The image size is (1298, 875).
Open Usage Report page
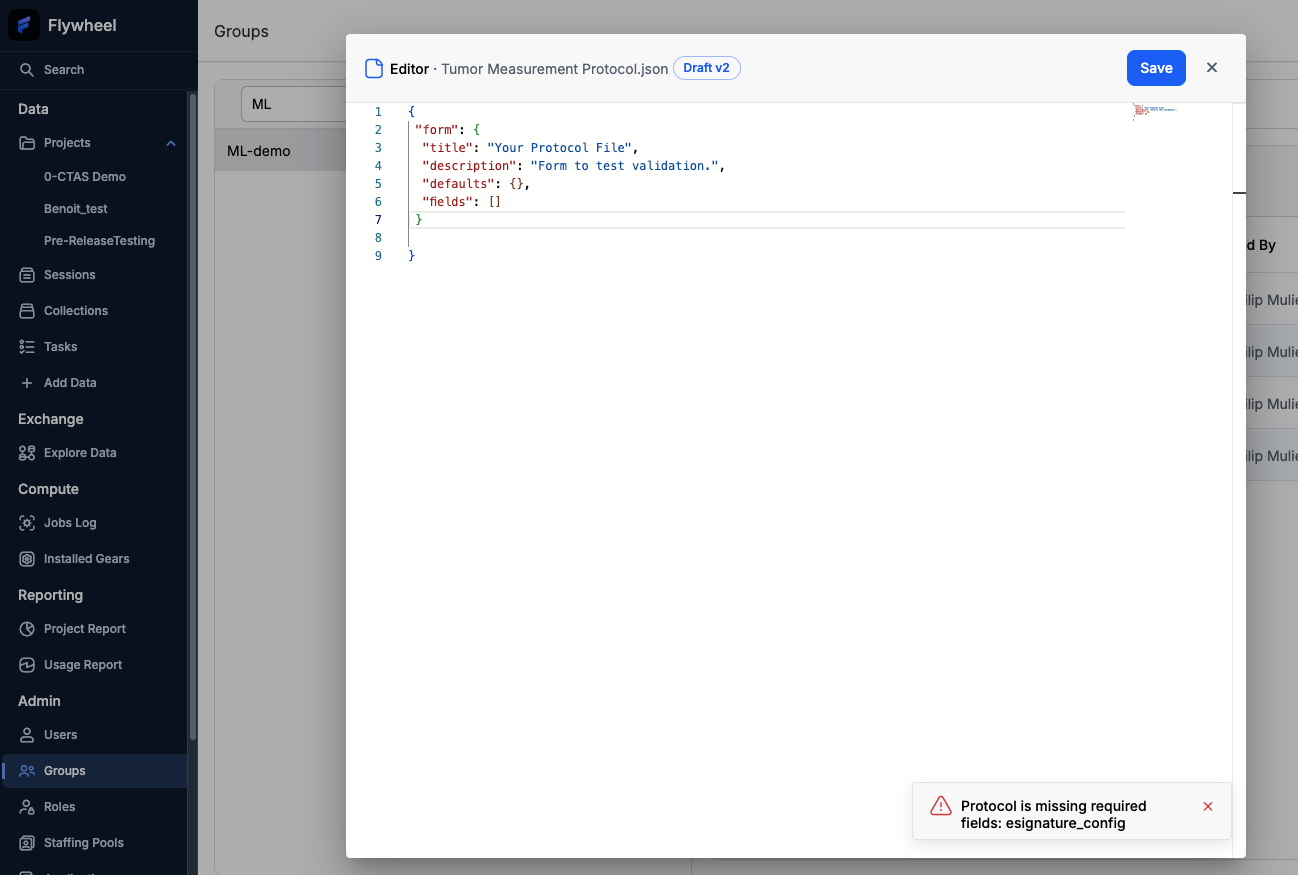coord(83,665)
